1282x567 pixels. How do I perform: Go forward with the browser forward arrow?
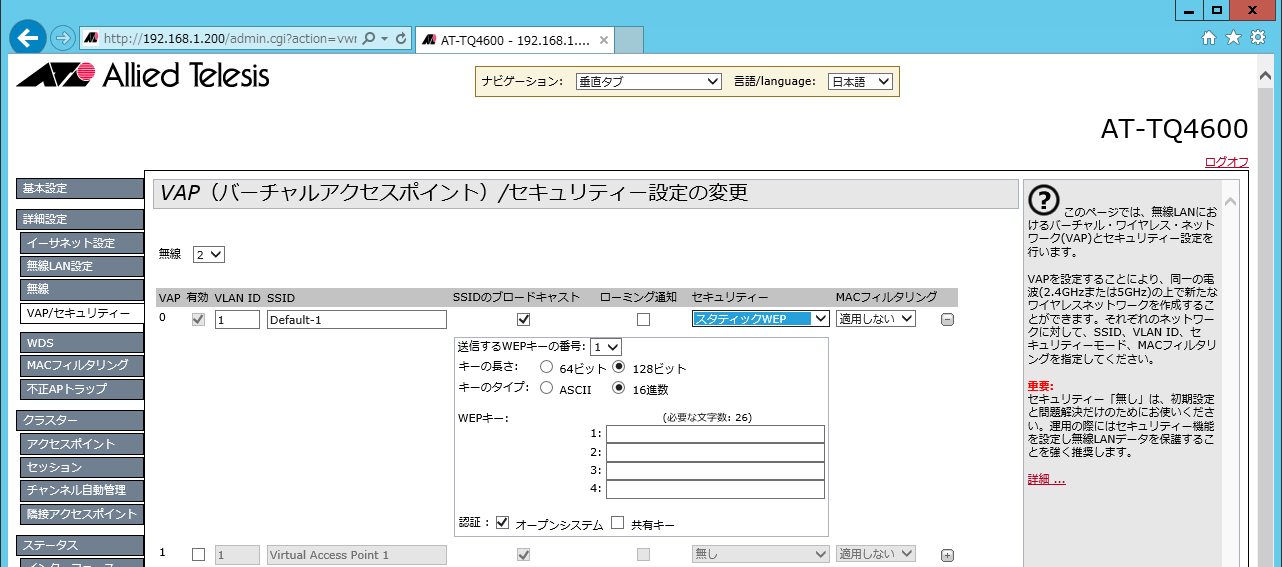coord(62,38)
